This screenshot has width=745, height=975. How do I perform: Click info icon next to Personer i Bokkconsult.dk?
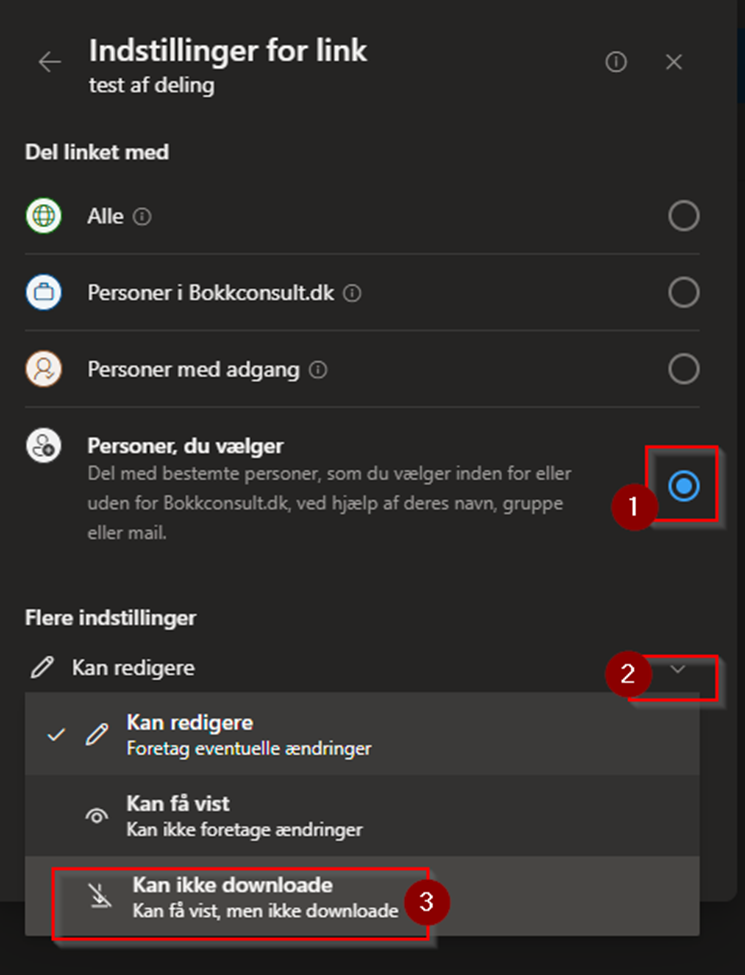tap(352, 294)
